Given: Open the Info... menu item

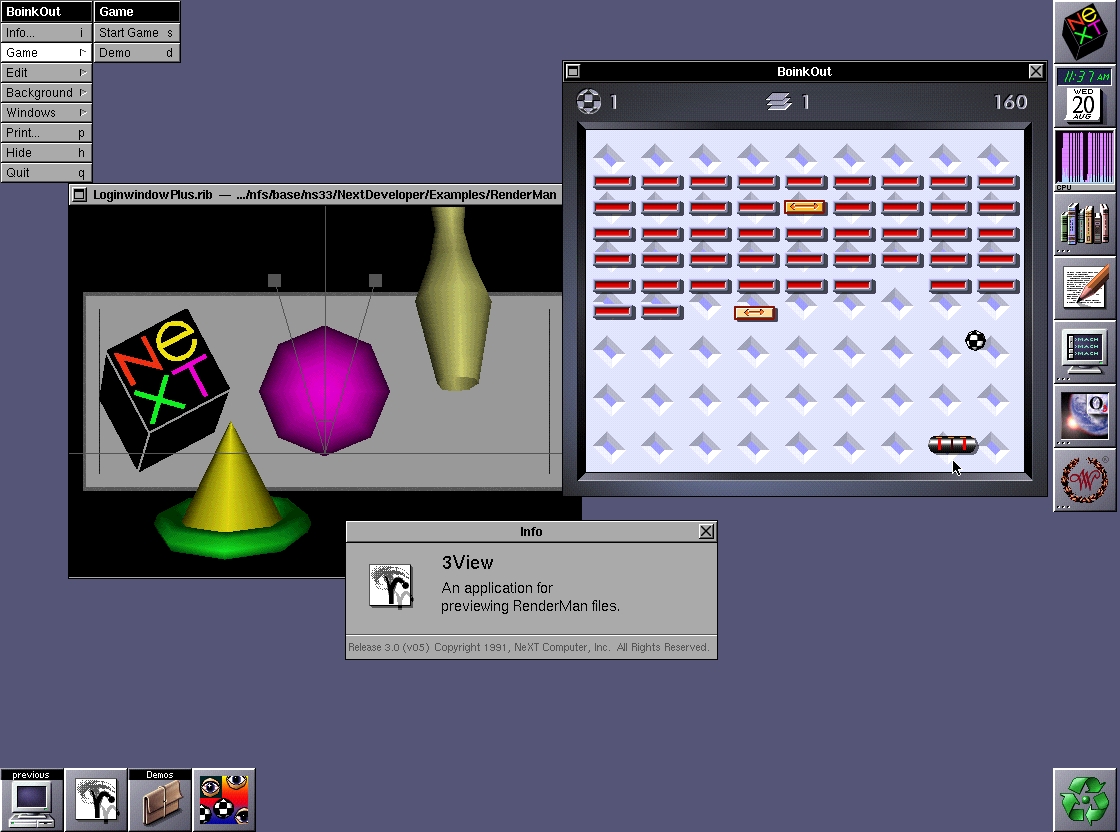Looking at the screenshot, I should 46,33.
